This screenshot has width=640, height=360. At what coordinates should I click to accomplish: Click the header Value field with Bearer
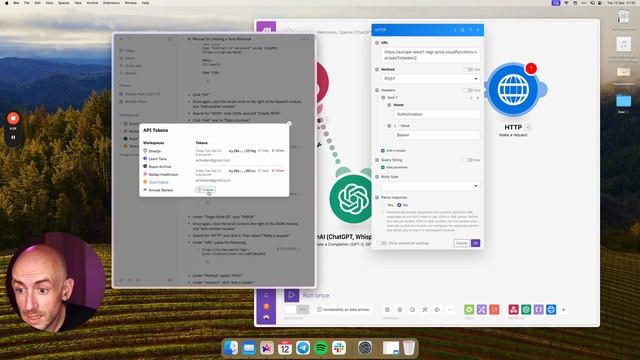click(x=437, y=135)
